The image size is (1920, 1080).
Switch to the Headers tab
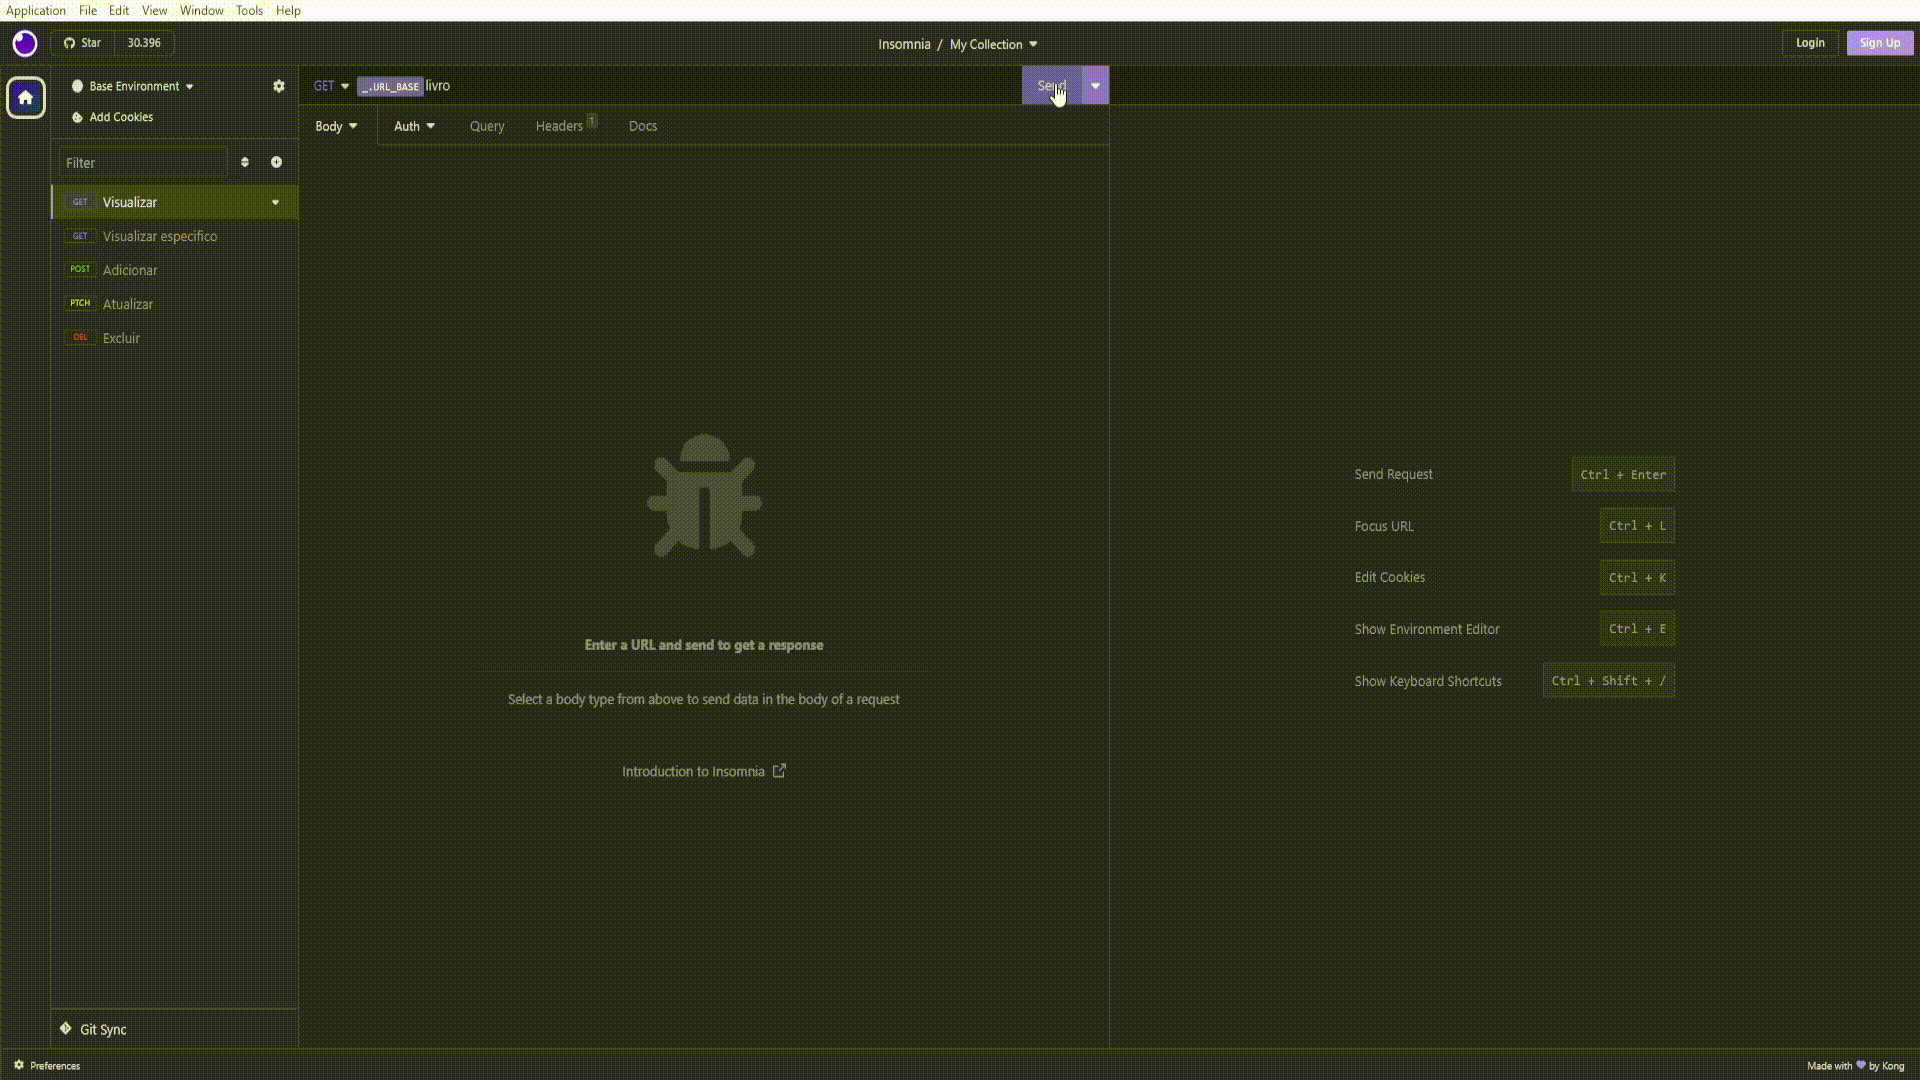pos(559,126)
